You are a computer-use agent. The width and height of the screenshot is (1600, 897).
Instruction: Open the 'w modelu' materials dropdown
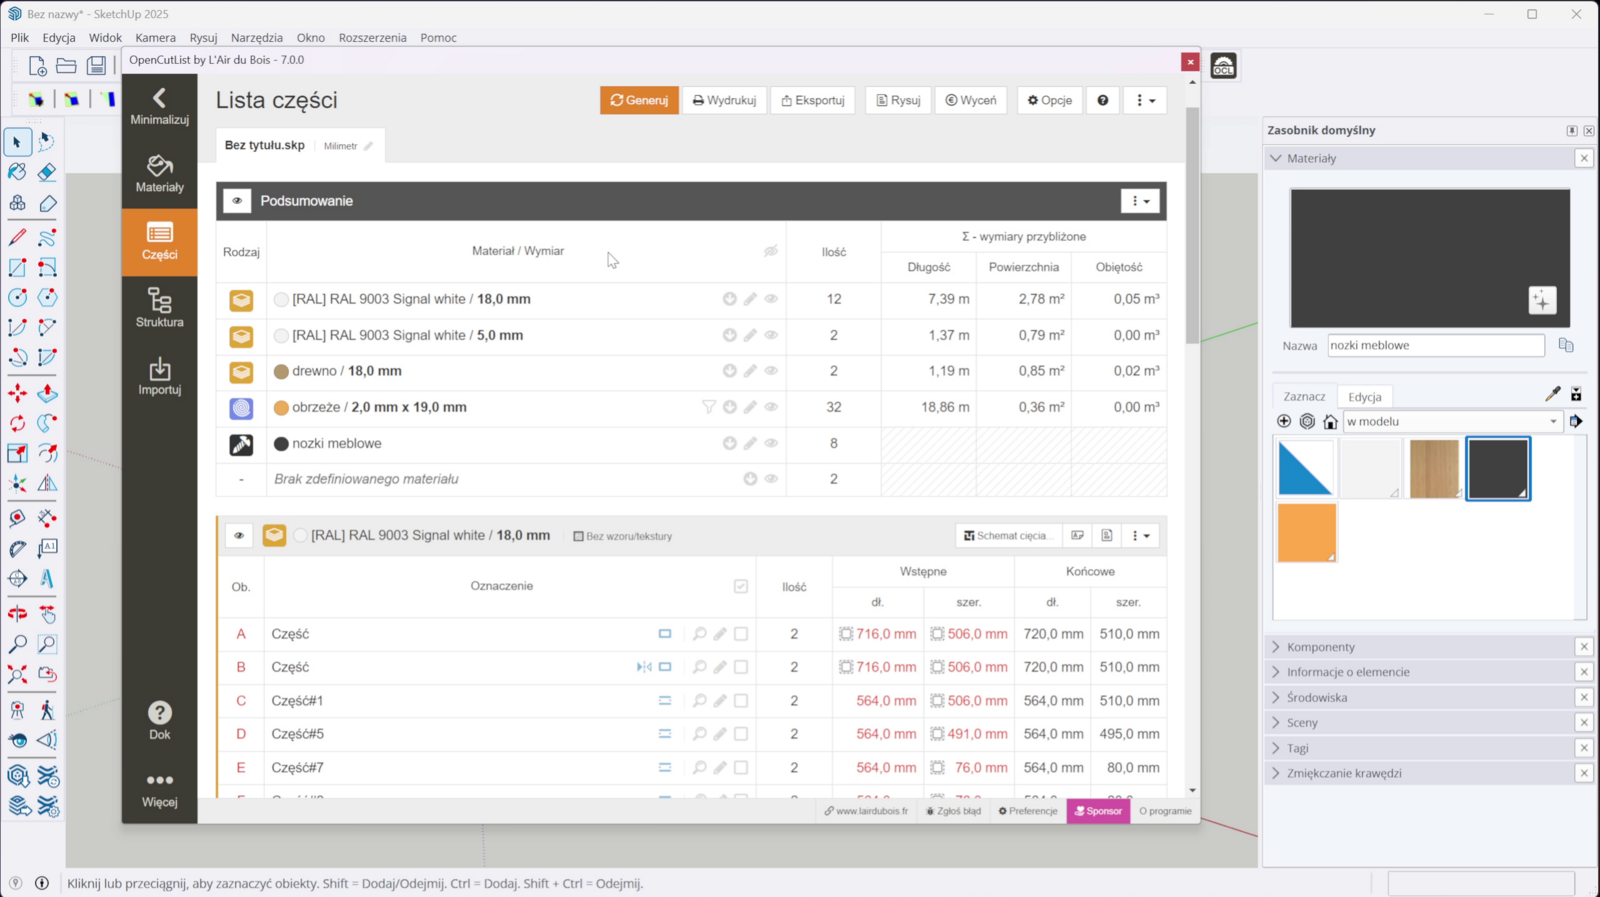[1452, 421]
